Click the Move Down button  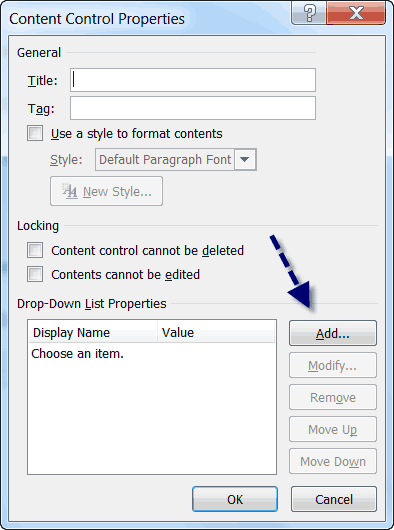pos(333,461)
